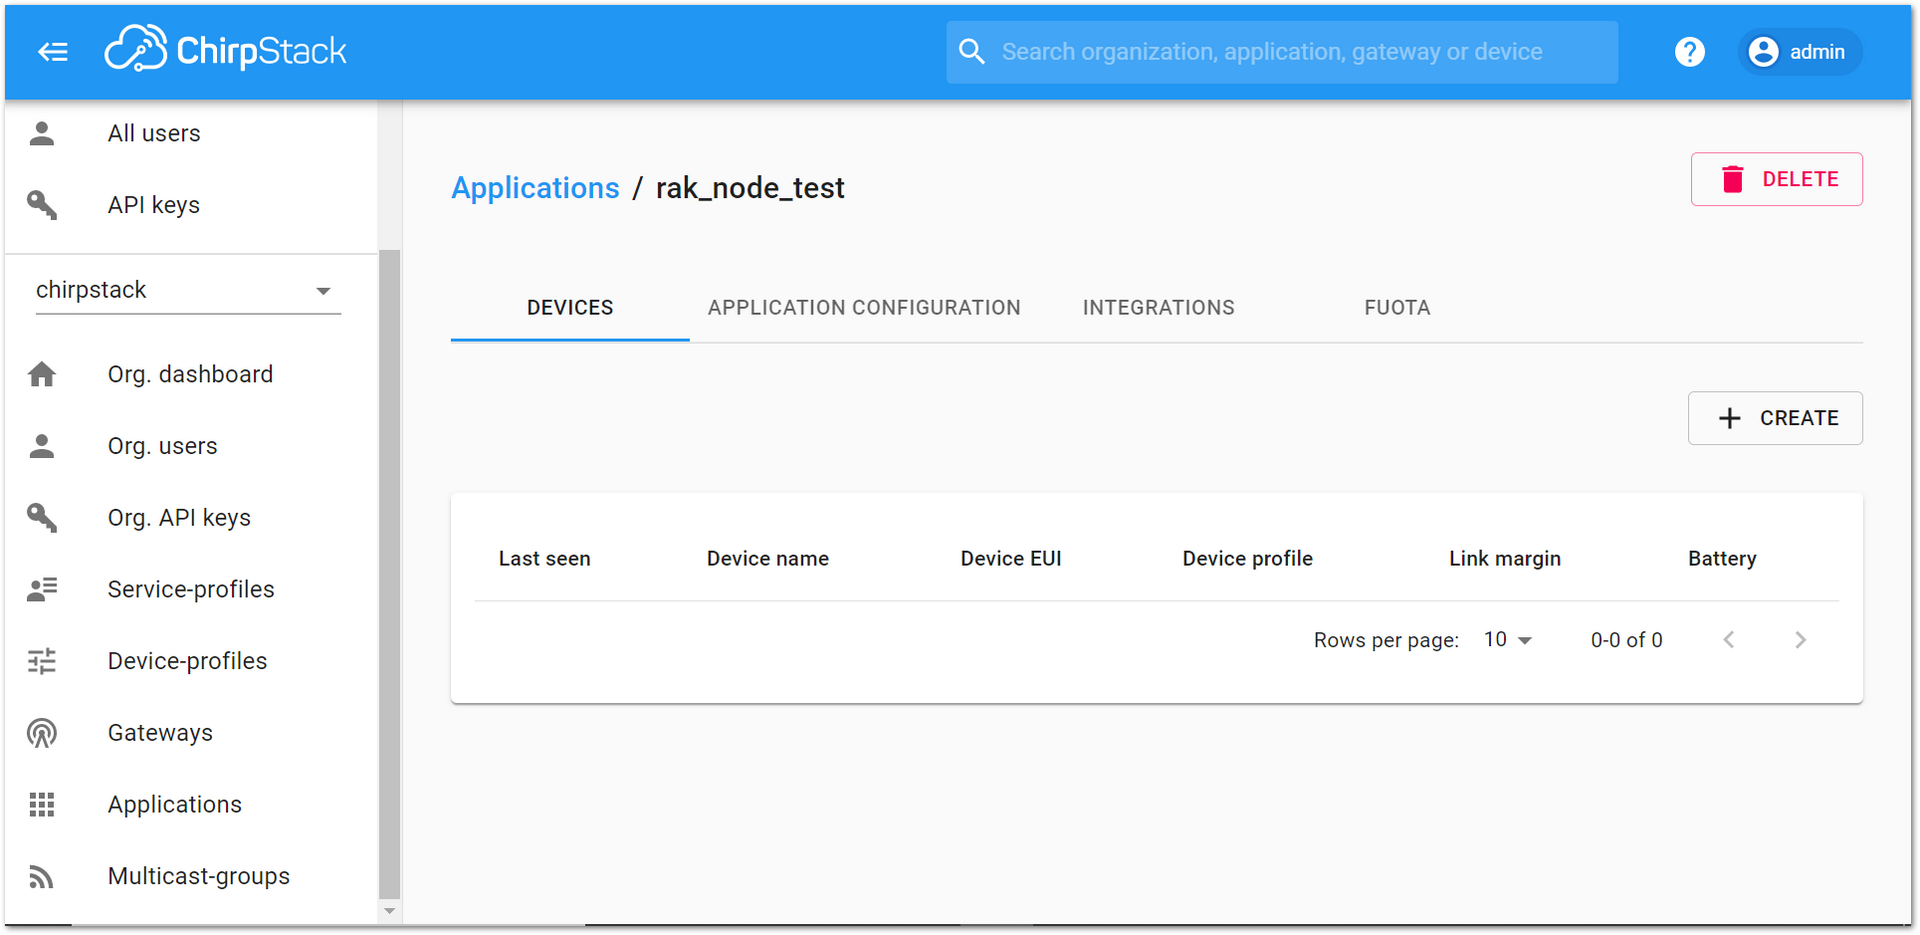
Task: Click the CREATE device button
Action: 1775,418
